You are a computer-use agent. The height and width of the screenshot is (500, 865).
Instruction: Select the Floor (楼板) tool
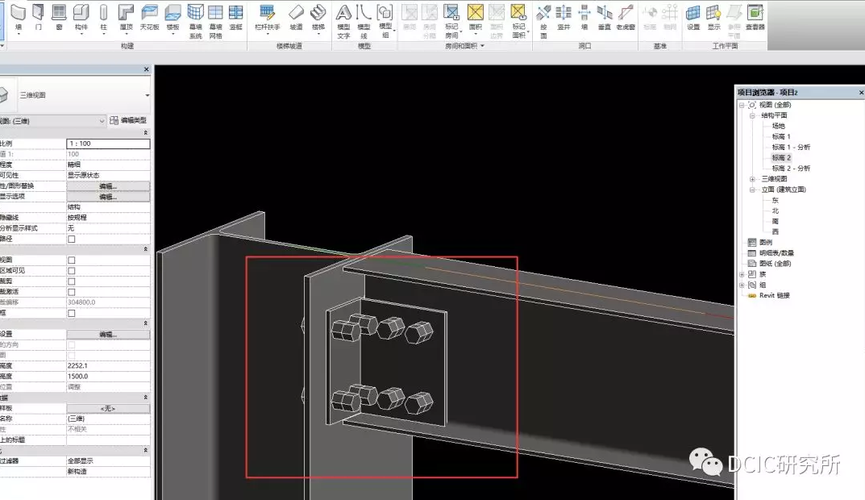(173, 17)
